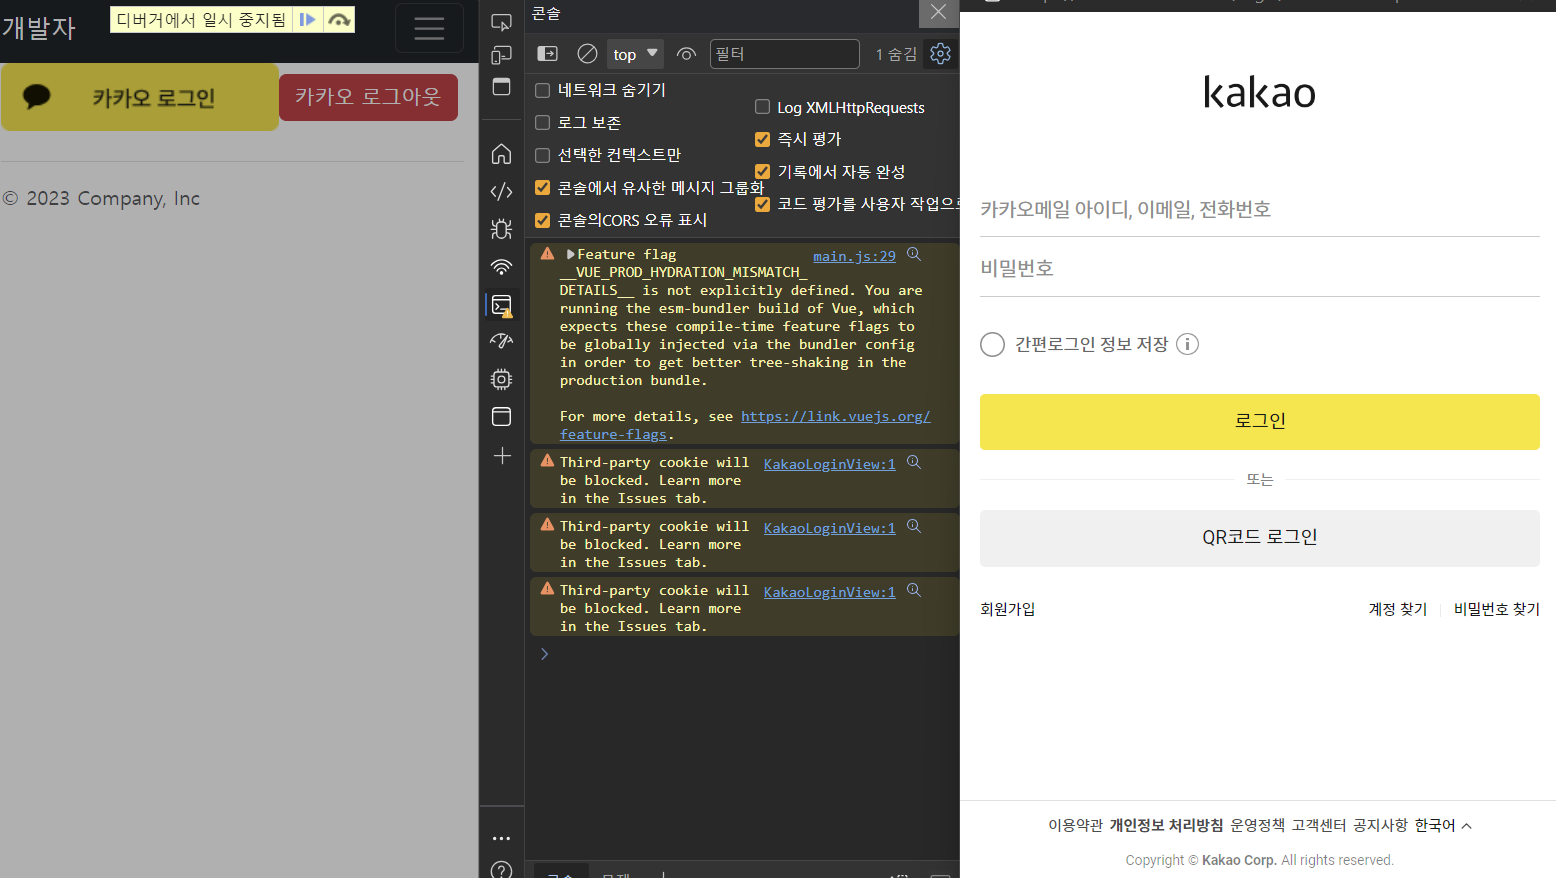Open the Sources bug icon tool
This screenshot has height=878, width=1556.
pos(502,229)
